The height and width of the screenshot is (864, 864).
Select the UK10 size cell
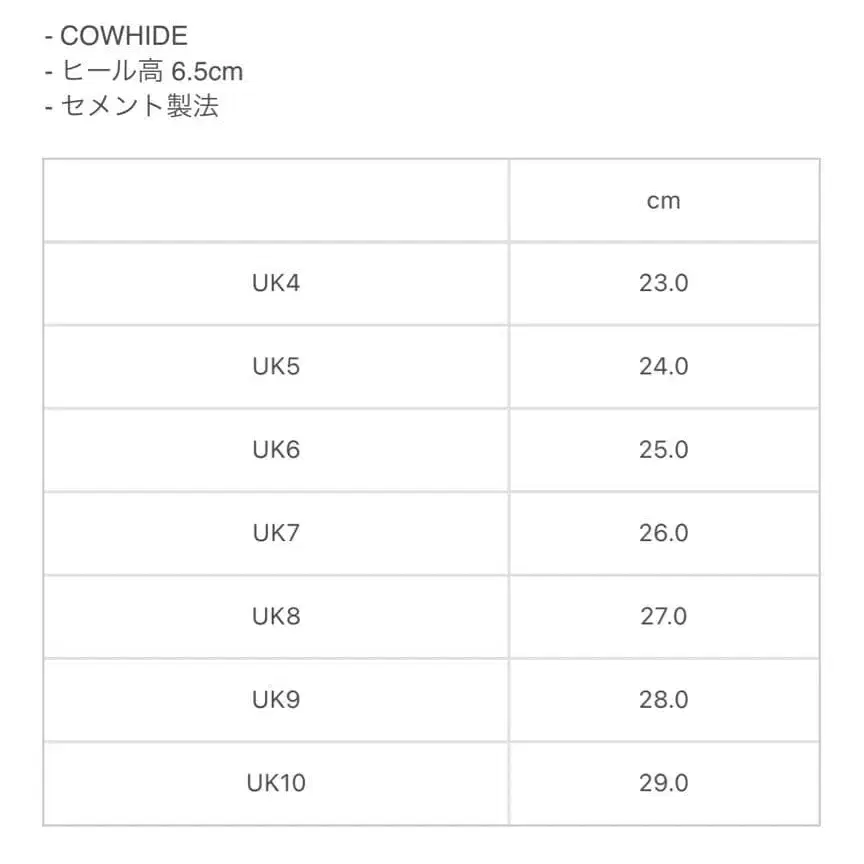[276, 783]
